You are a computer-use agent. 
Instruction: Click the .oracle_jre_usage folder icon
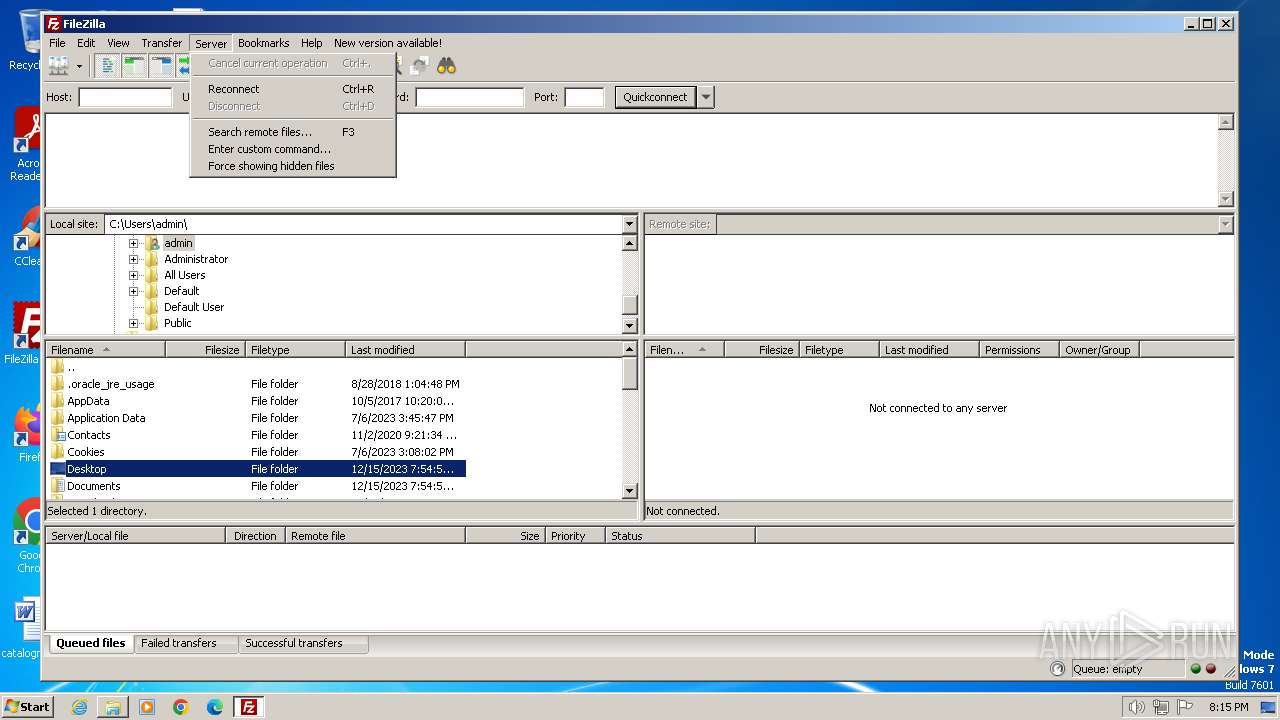click(x=58, y=384)
